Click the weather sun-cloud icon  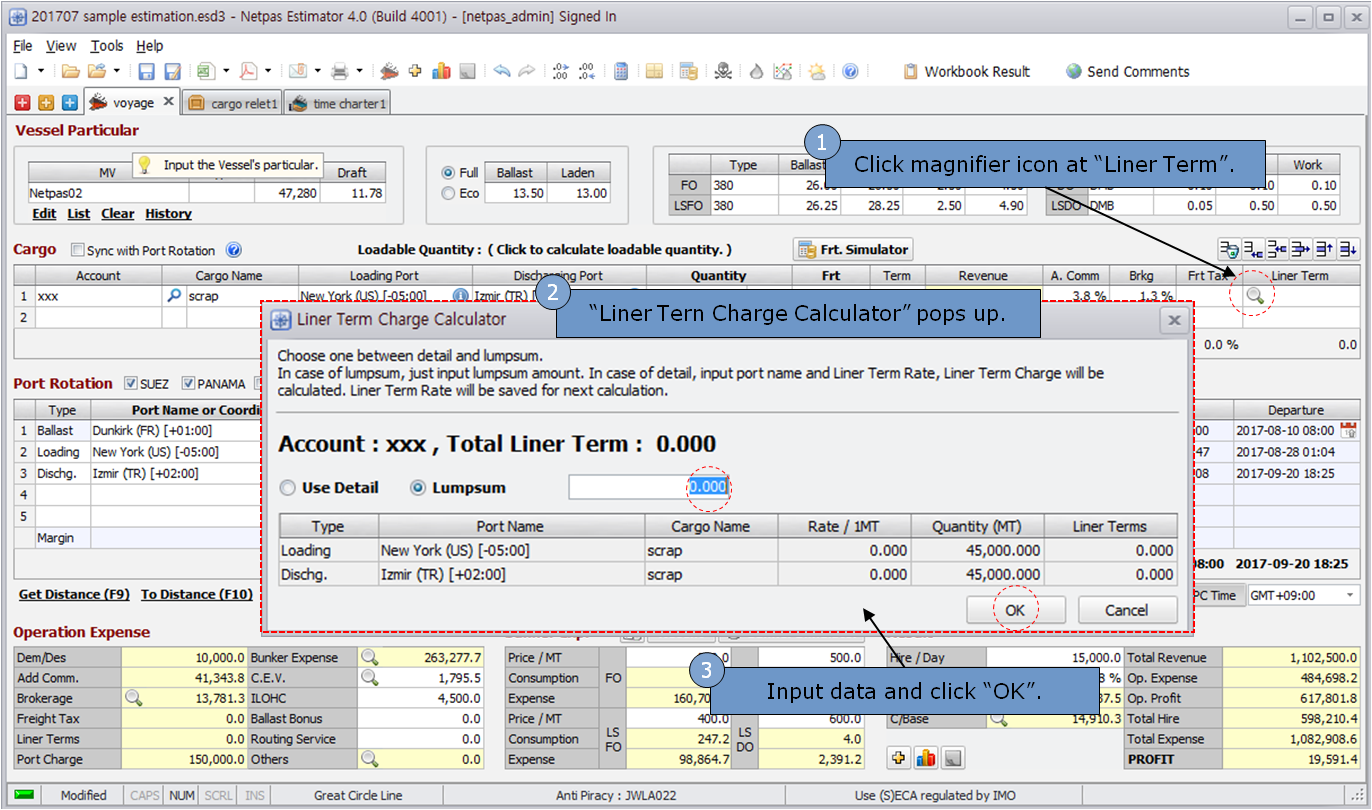[x=817, y=71]
